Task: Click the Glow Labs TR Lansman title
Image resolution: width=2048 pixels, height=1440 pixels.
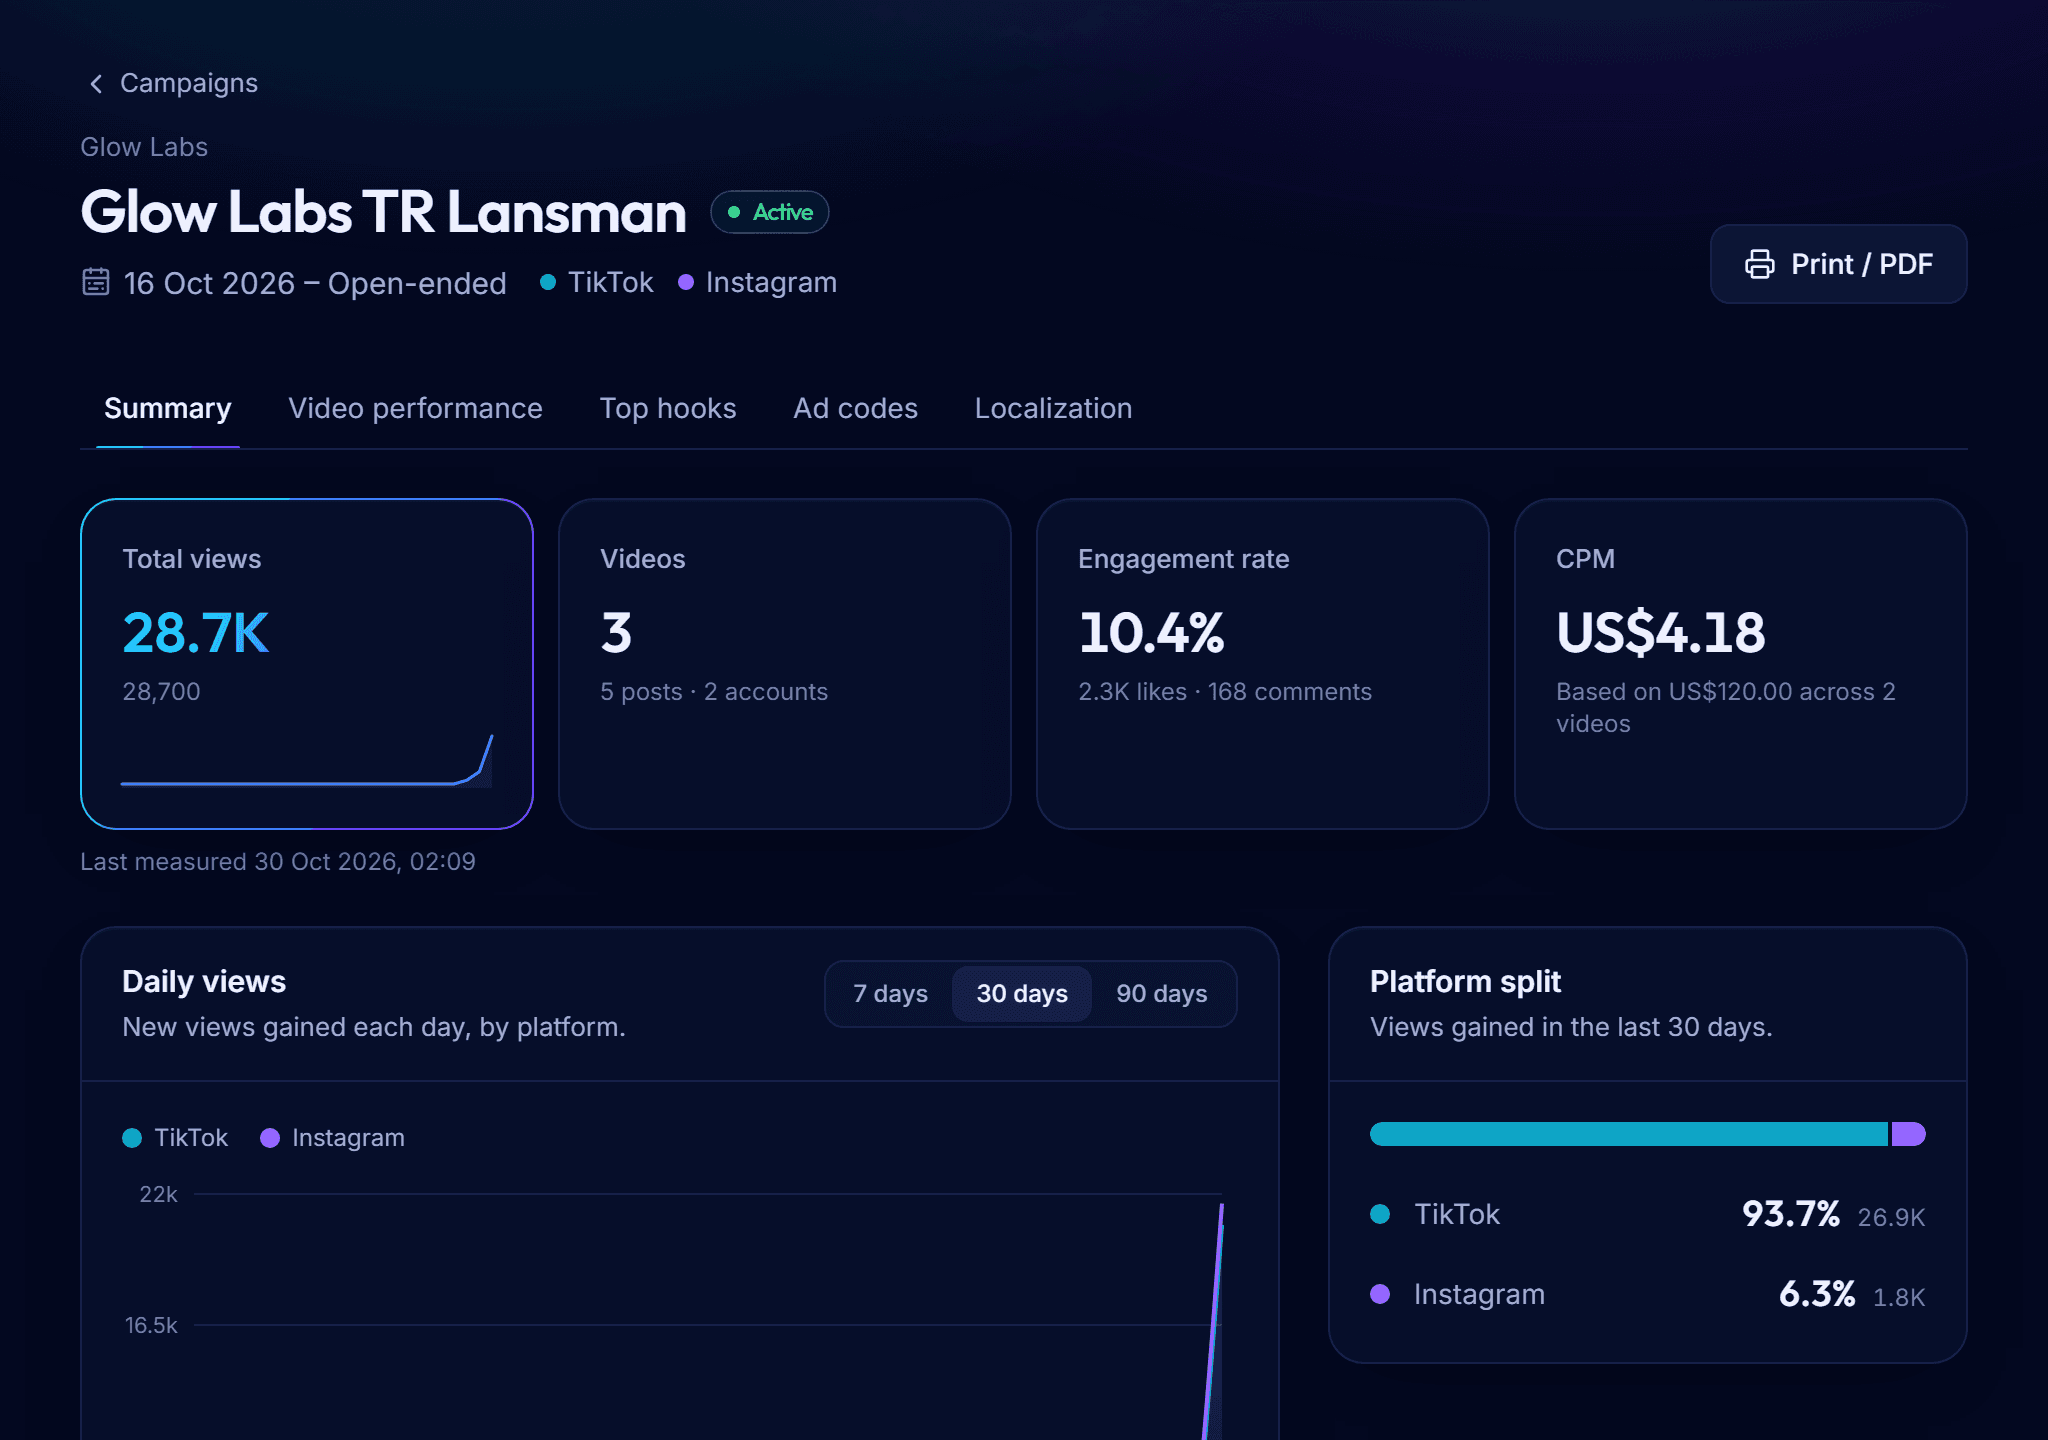Action: tap(384, 212)
